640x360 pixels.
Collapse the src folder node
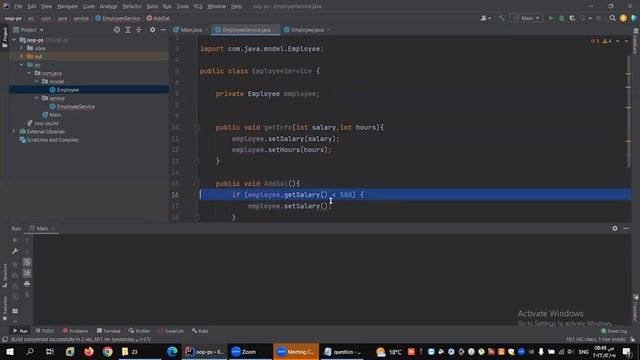coord(22,65)
